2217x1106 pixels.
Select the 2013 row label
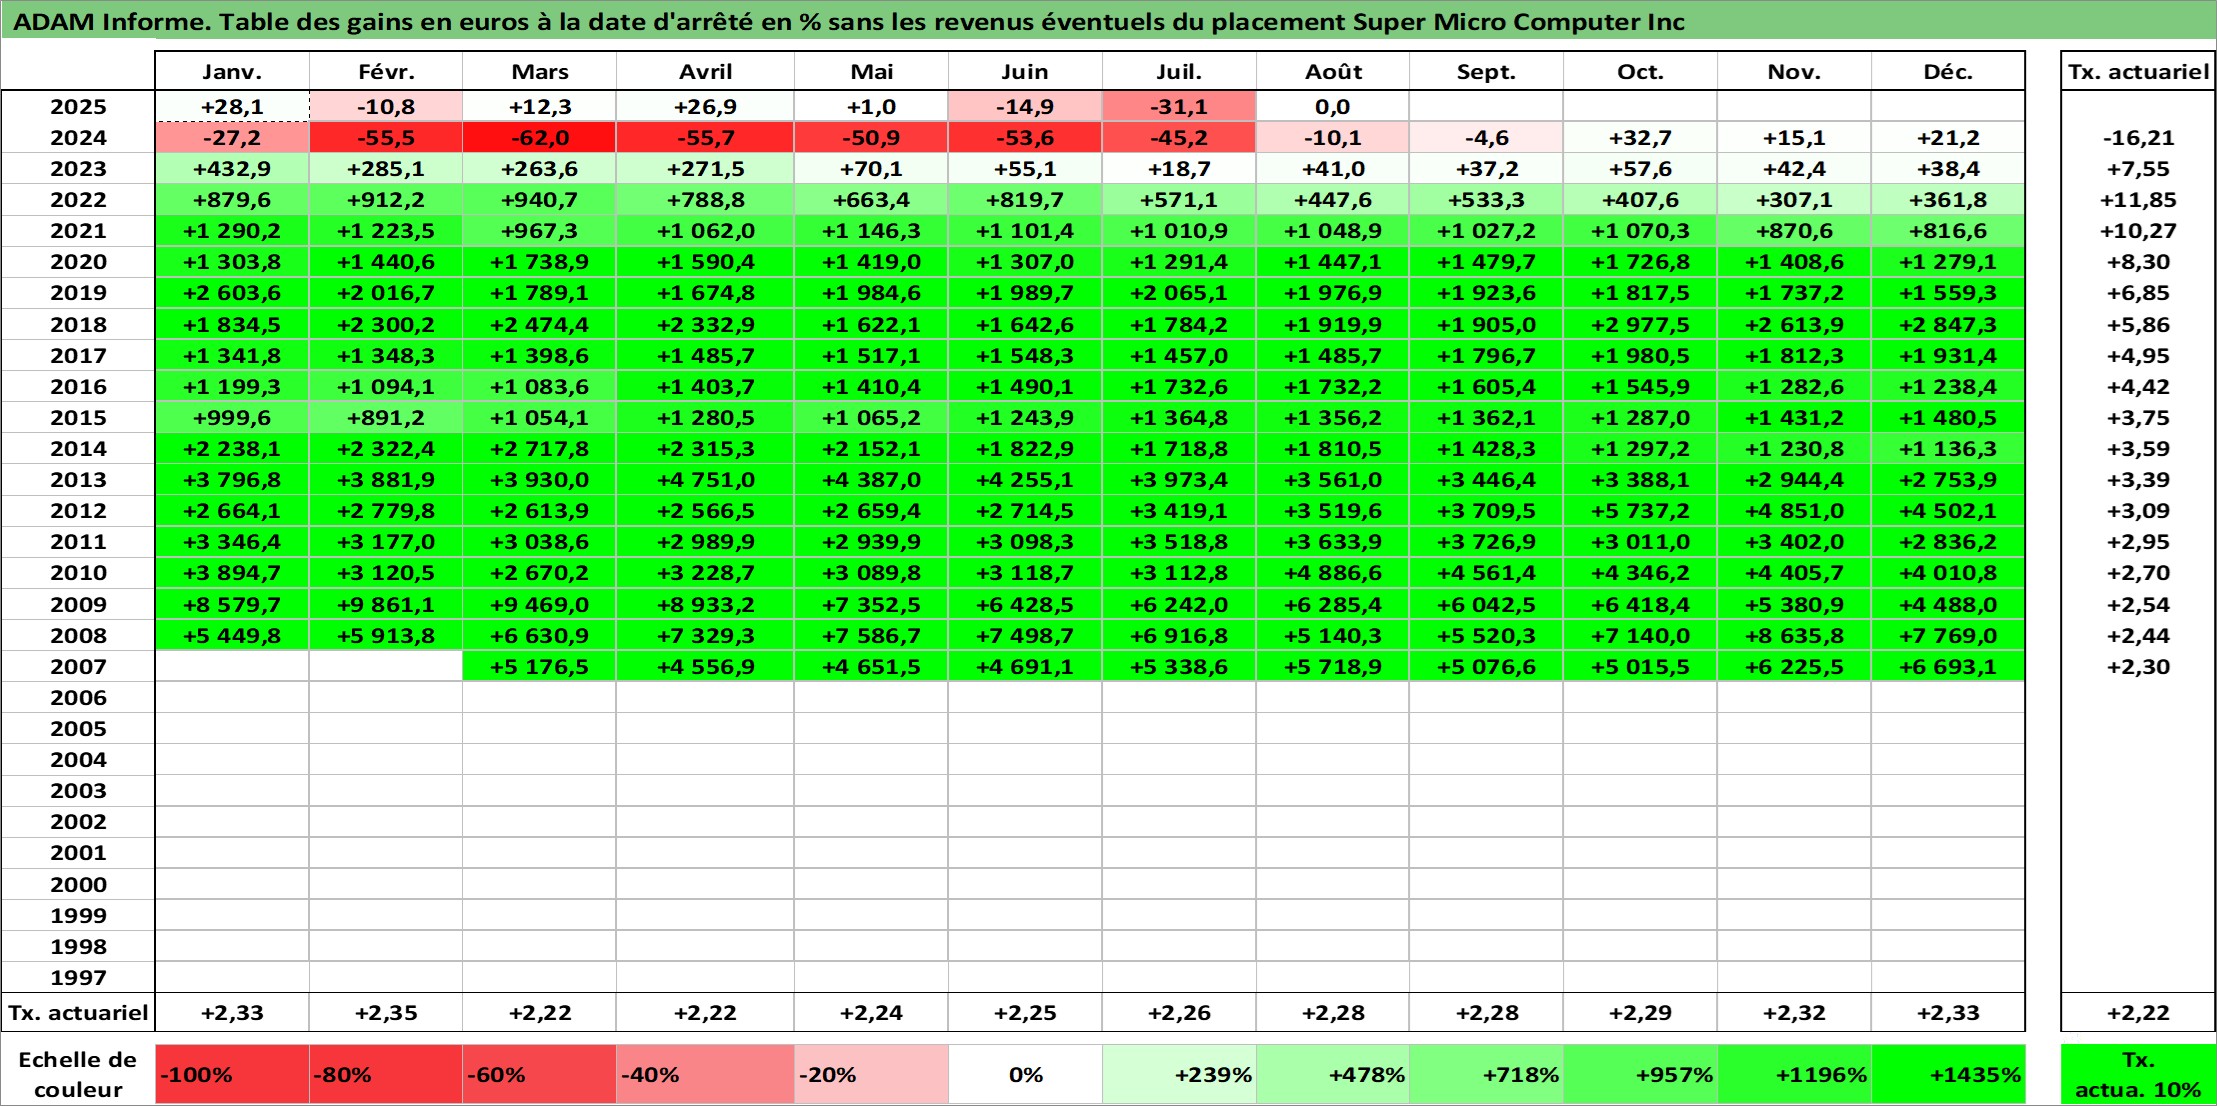(78, 480)
